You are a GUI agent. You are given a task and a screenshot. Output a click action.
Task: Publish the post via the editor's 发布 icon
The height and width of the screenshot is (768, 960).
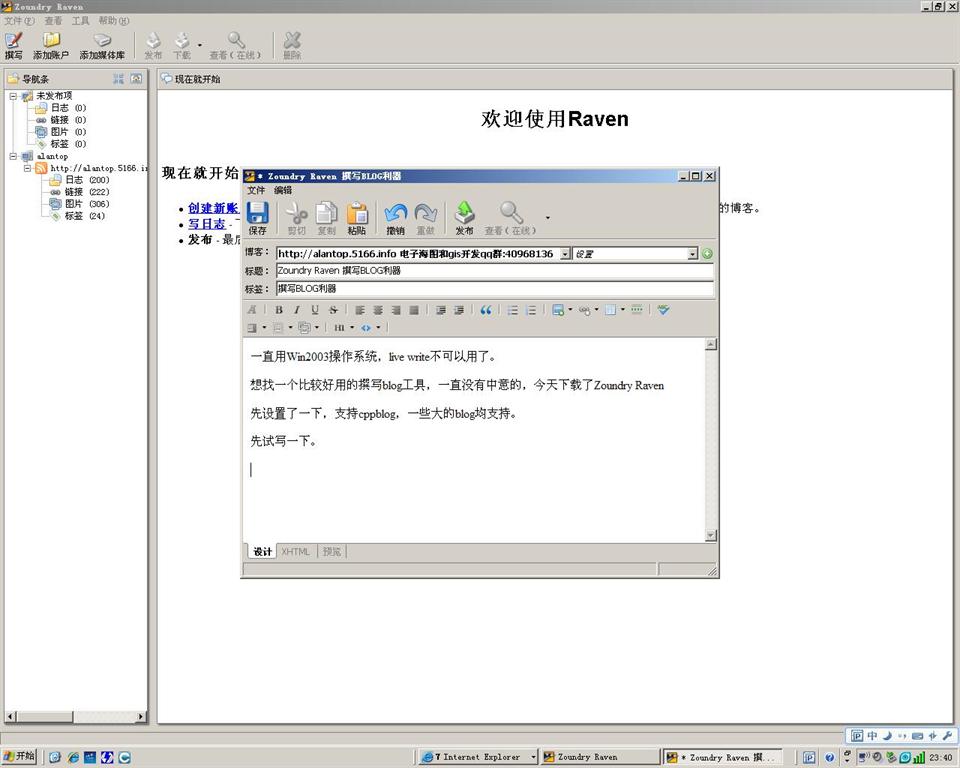(x=464, y=218)
